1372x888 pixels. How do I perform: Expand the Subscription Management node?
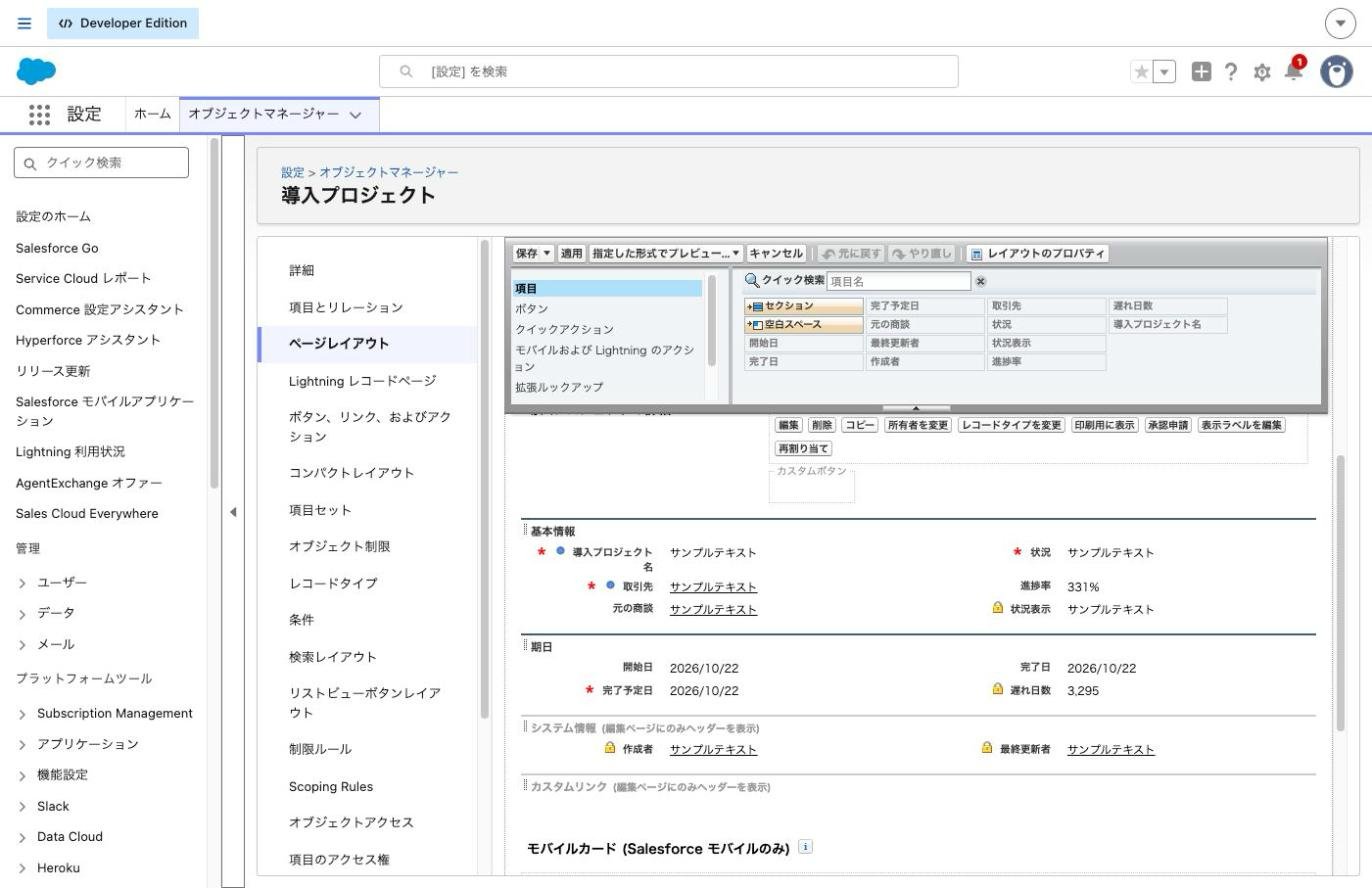click(22, 714)
